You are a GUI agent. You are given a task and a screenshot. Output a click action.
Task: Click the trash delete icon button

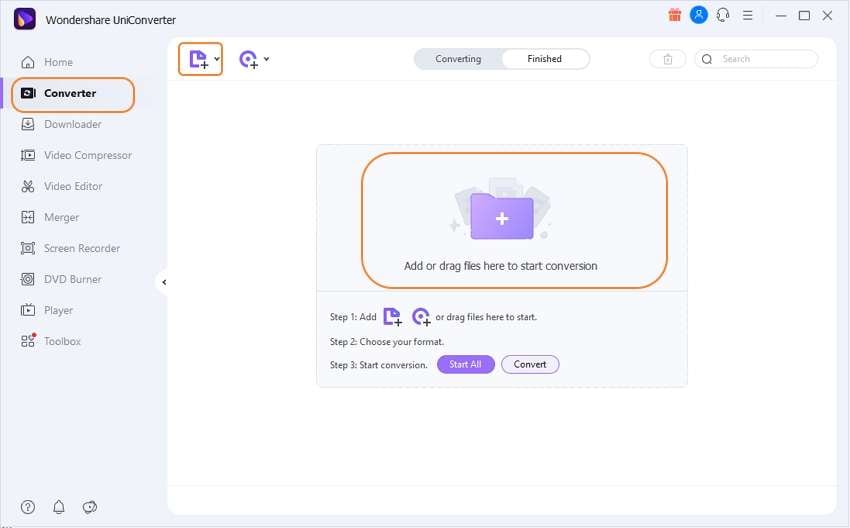pos(668,59)
